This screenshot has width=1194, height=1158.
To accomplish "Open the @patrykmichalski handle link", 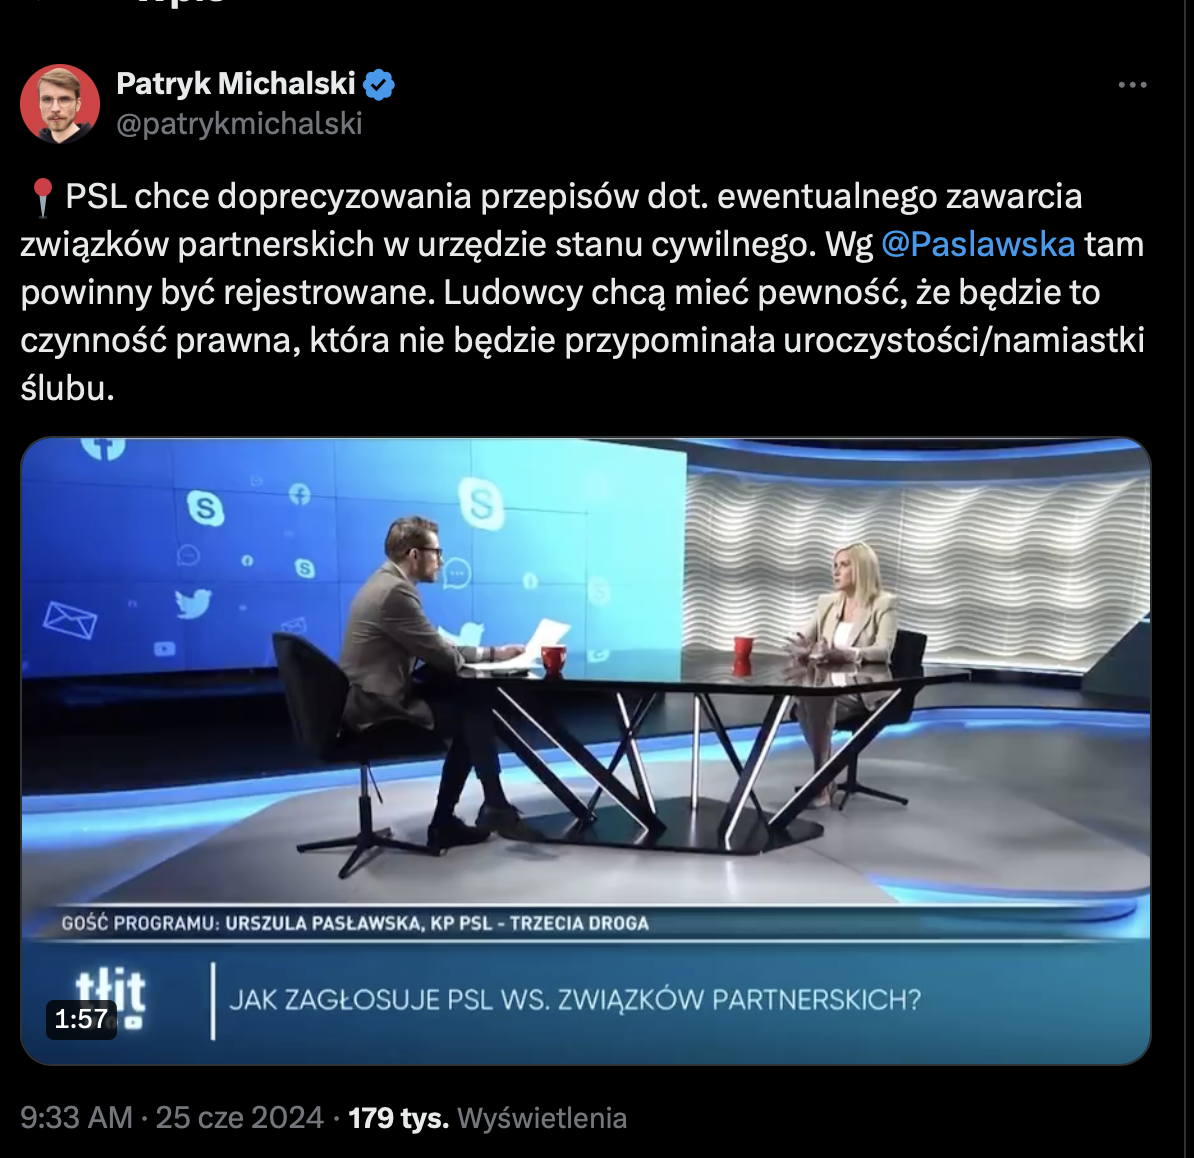I will tap(239, 124).
